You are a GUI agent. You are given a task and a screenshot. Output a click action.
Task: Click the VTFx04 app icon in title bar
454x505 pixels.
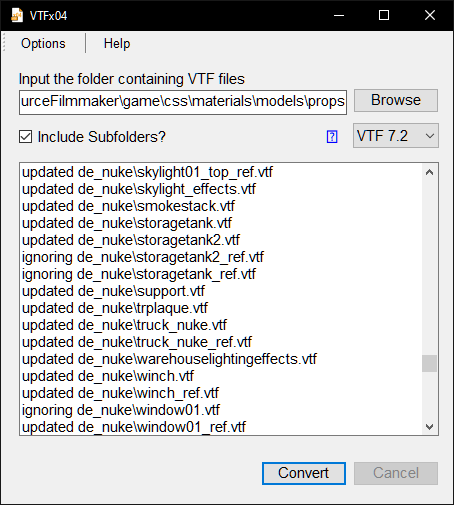click(x=17, y=15)
